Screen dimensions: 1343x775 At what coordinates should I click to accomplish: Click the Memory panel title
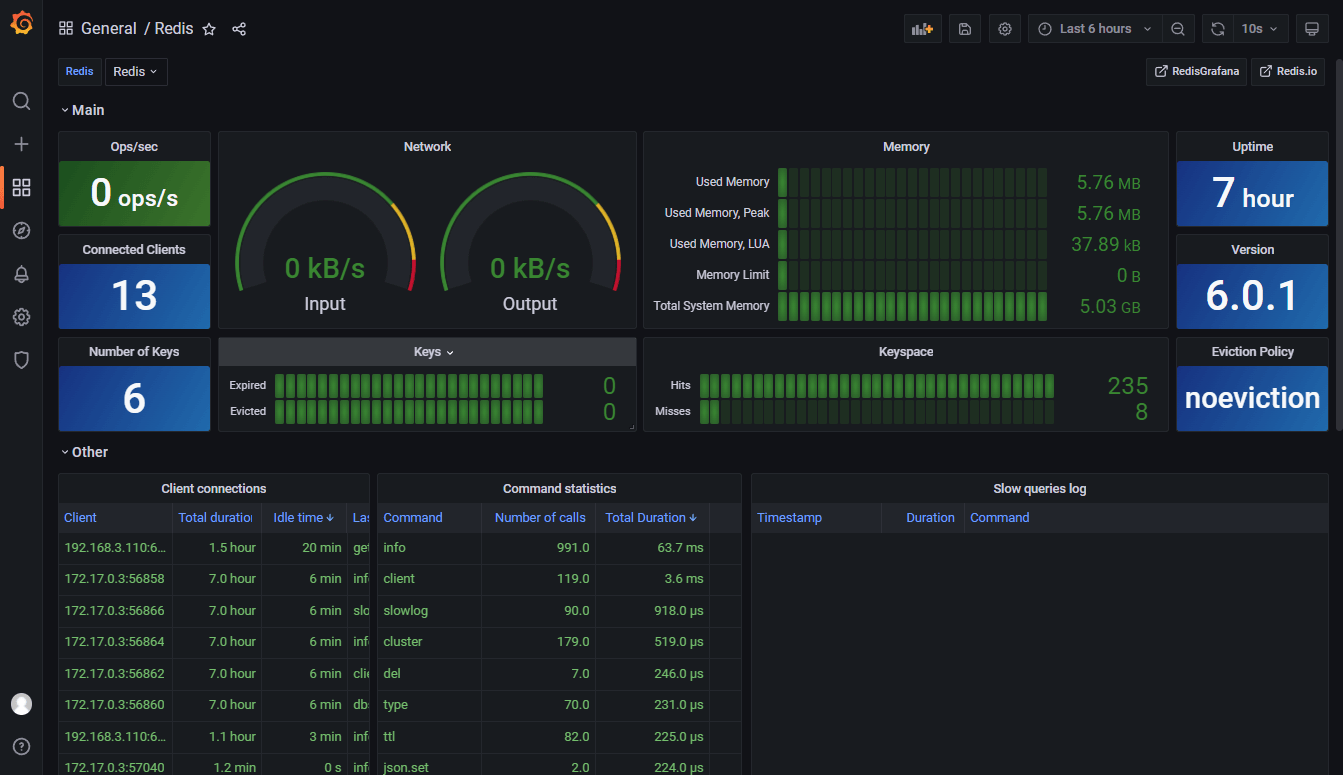[x=906, y=147]
